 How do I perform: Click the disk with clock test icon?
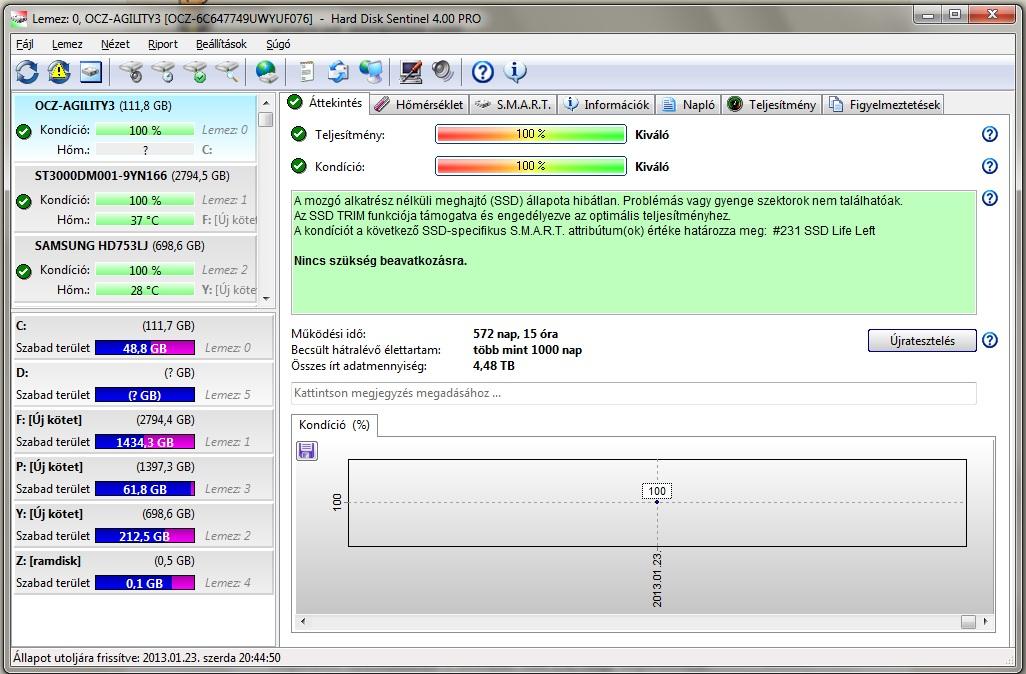tap(164, 71)
